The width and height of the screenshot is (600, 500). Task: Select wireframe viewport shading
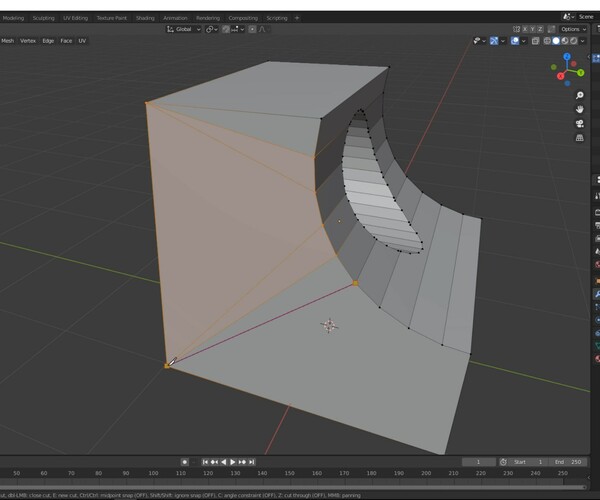click(547, 41)
